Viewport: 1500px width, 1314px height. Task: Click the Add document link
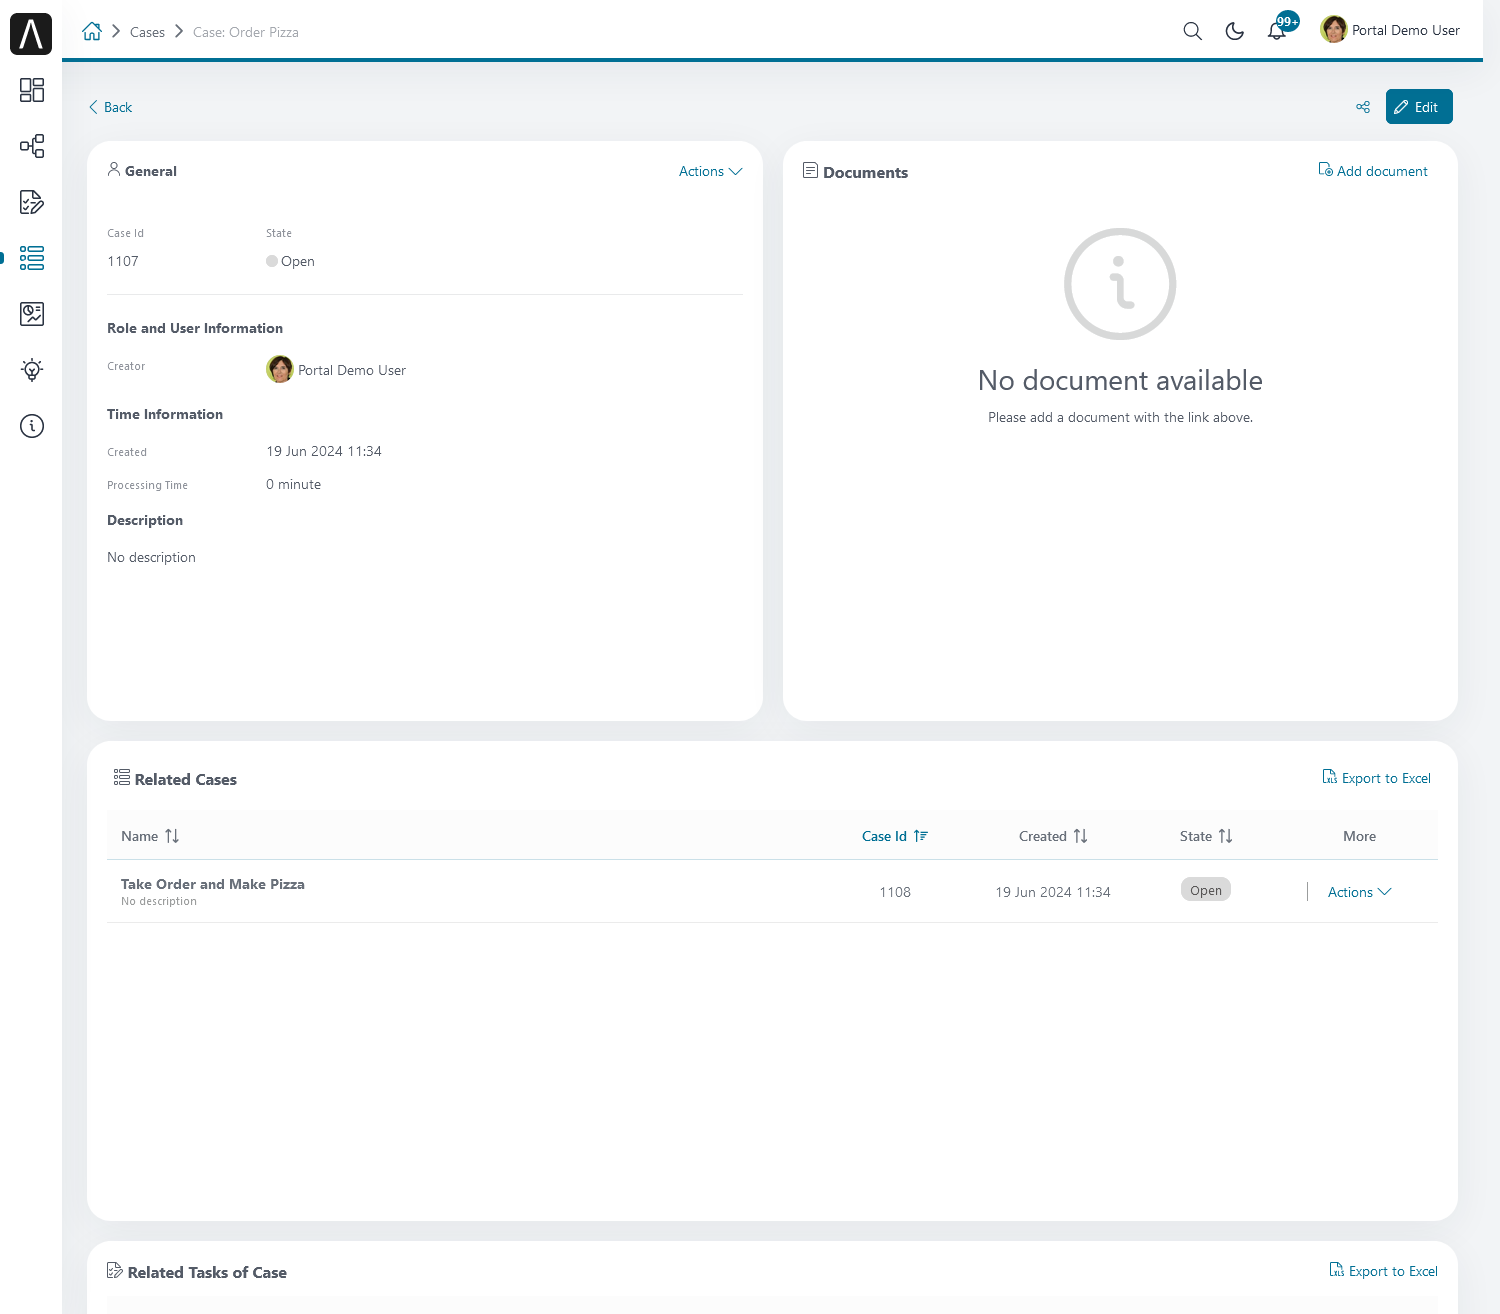coord(1373,171)
